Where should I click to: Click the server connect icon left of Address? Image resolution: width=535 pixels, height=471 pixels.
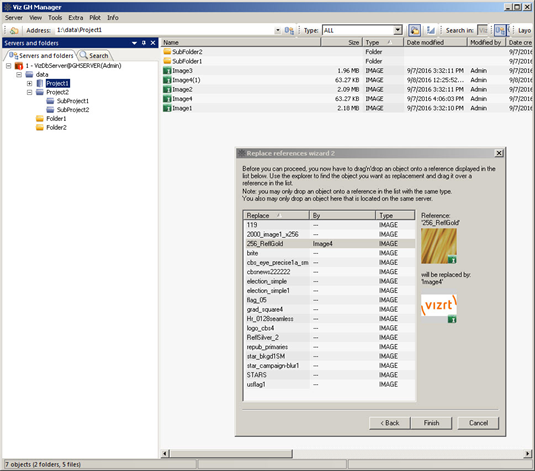(14, 30)
